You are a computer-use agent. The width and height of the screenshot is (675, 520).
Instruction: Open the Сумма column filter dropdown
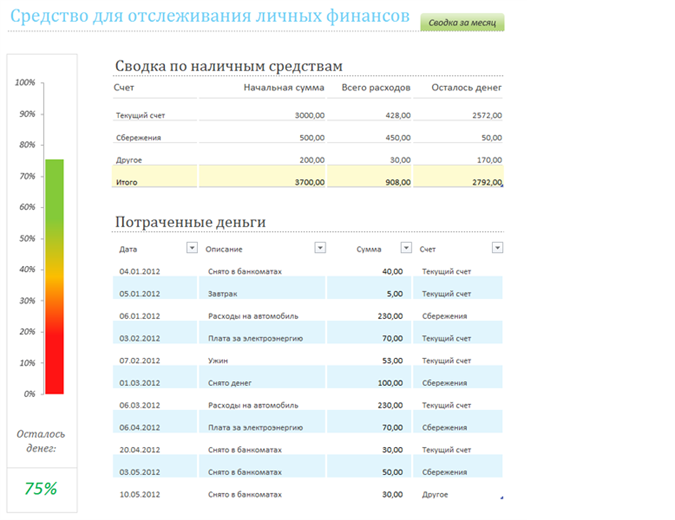(x=406, y=248)
